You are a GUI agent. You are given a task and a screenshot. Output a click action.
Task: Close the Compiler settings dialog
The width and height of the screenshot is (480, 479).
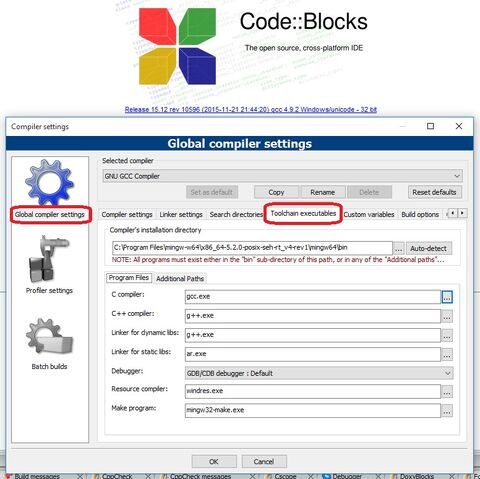click(x=459, y=126)
